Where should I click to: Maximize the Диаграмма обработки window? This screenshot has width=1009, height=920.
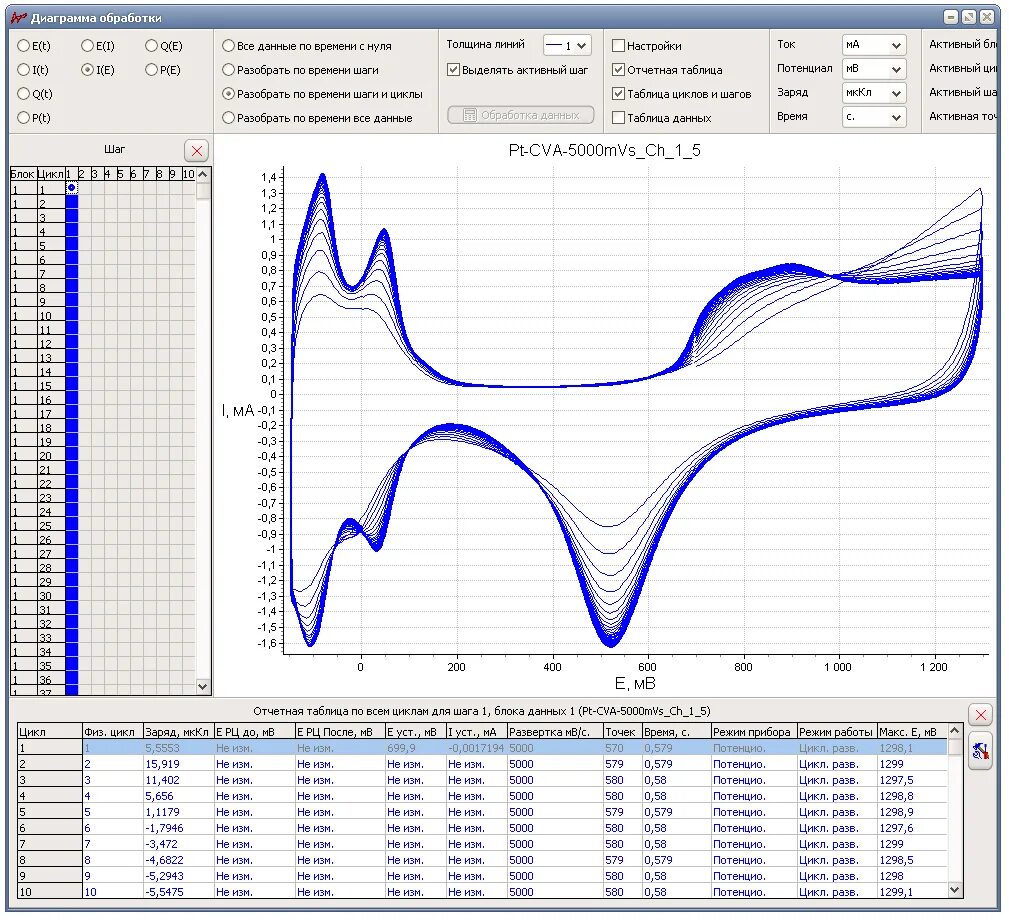968,17
